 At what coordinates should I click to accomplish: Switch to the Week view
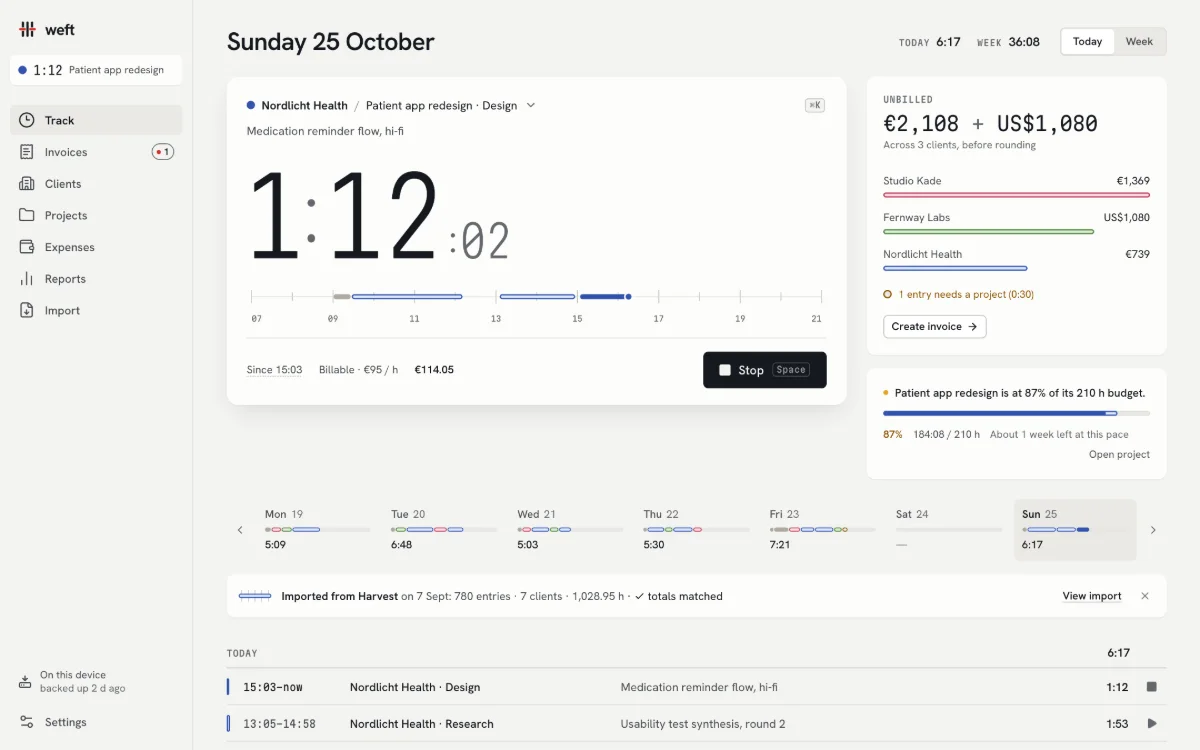(x=1139, y=41)
